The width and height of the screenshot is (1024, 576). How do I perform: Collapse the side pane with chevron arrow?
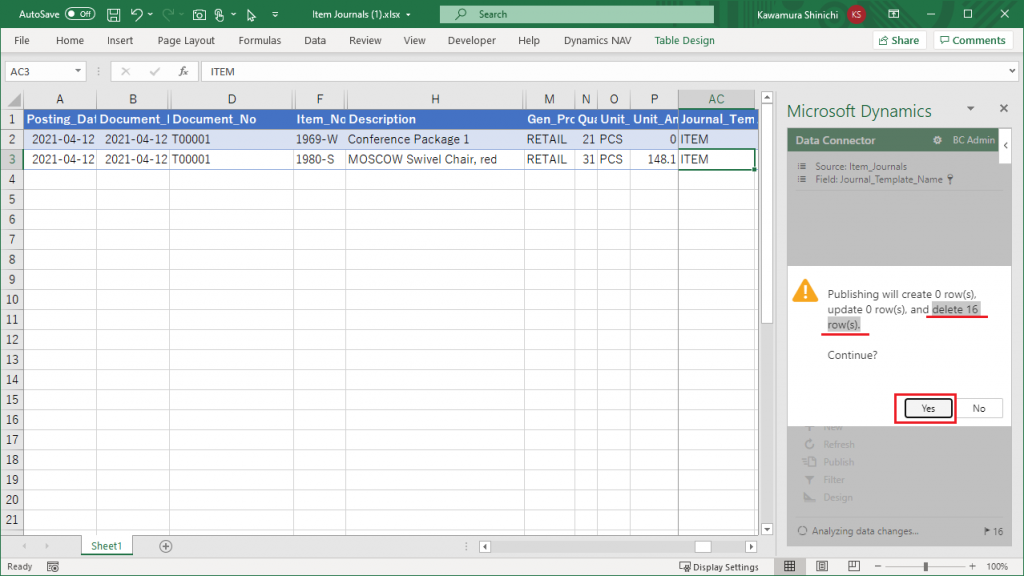pyautogui.click(x=1006, y=145)
